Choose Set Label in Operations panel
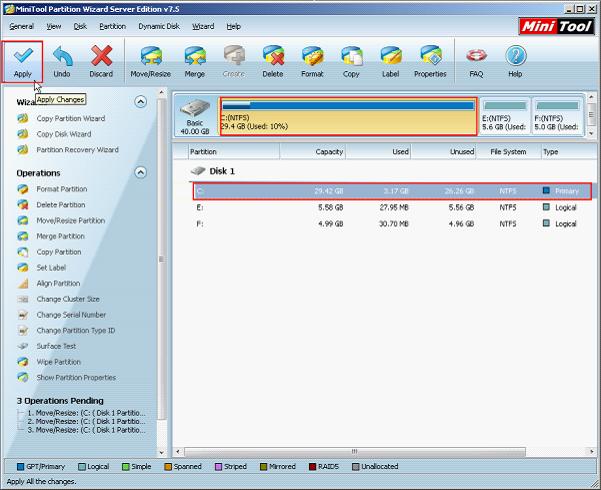This screenshot has height=490, width=601. point(51,268)
